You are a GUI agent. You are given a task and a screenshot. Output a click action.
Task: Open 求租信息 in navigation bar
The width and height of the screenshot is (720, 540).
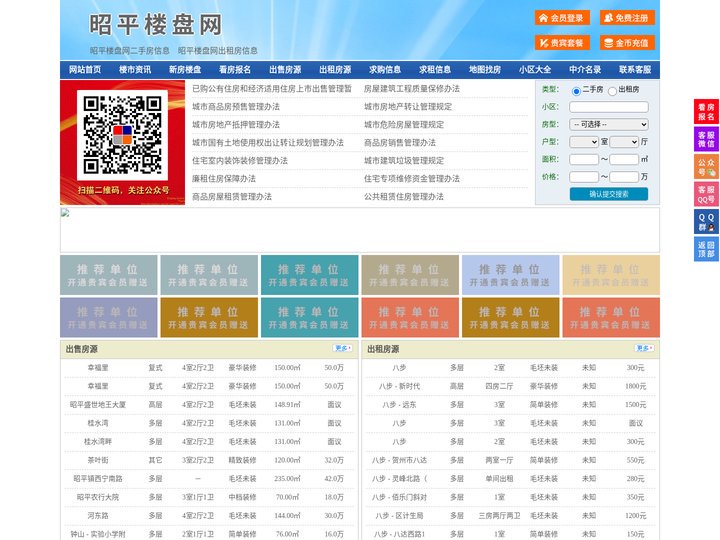435,70
